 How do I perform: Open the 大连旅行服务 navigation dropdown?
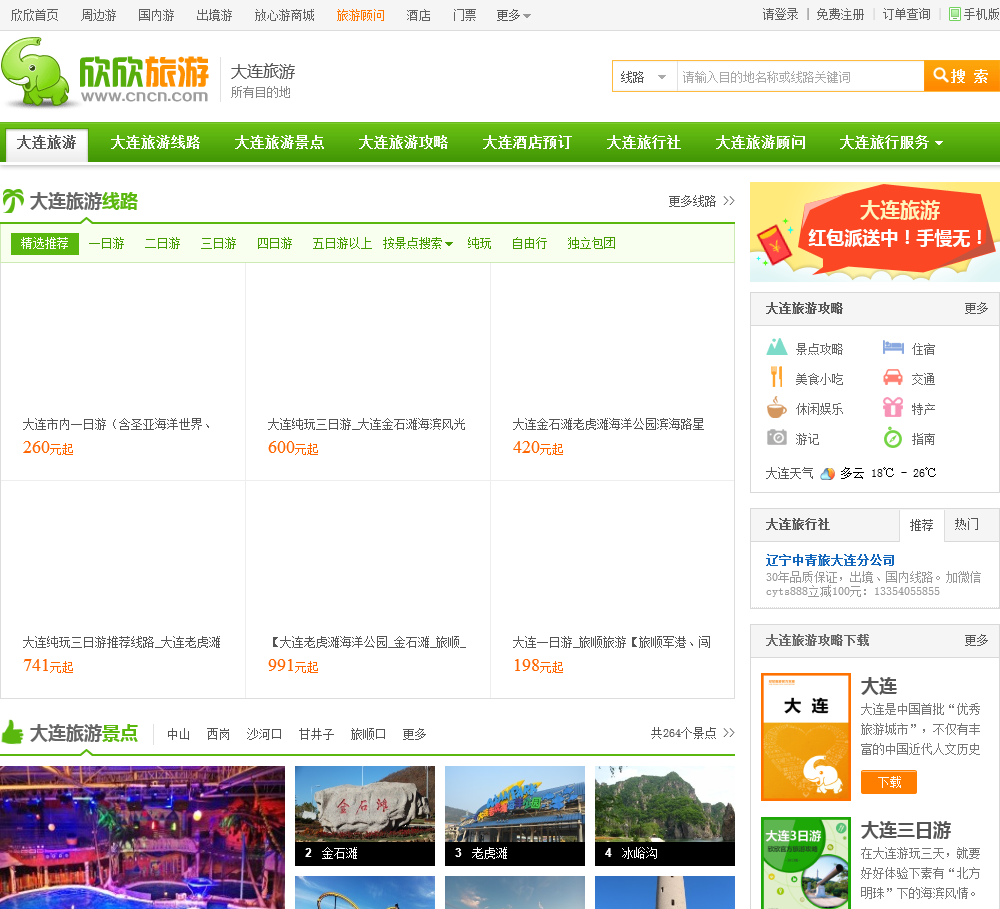pos(890,143)
